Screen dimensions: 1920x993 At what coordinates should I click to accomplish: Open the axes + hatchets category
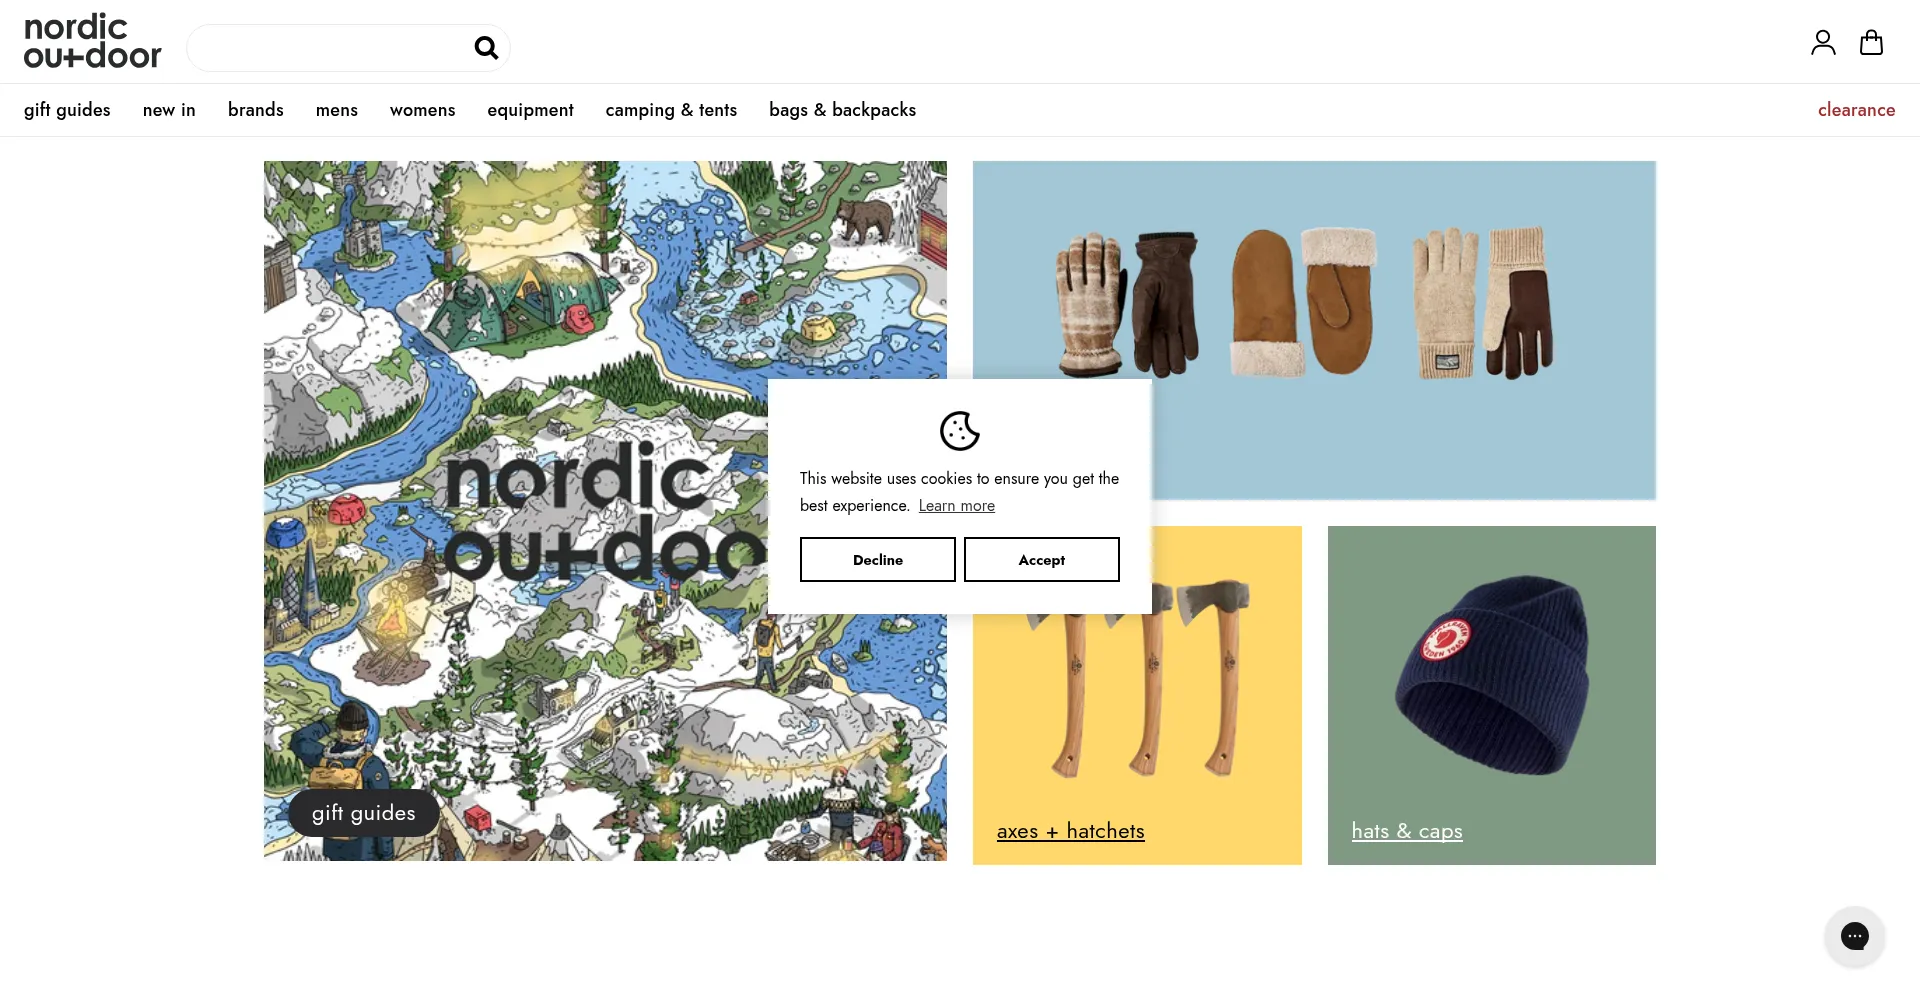(x=1071, y=831)
